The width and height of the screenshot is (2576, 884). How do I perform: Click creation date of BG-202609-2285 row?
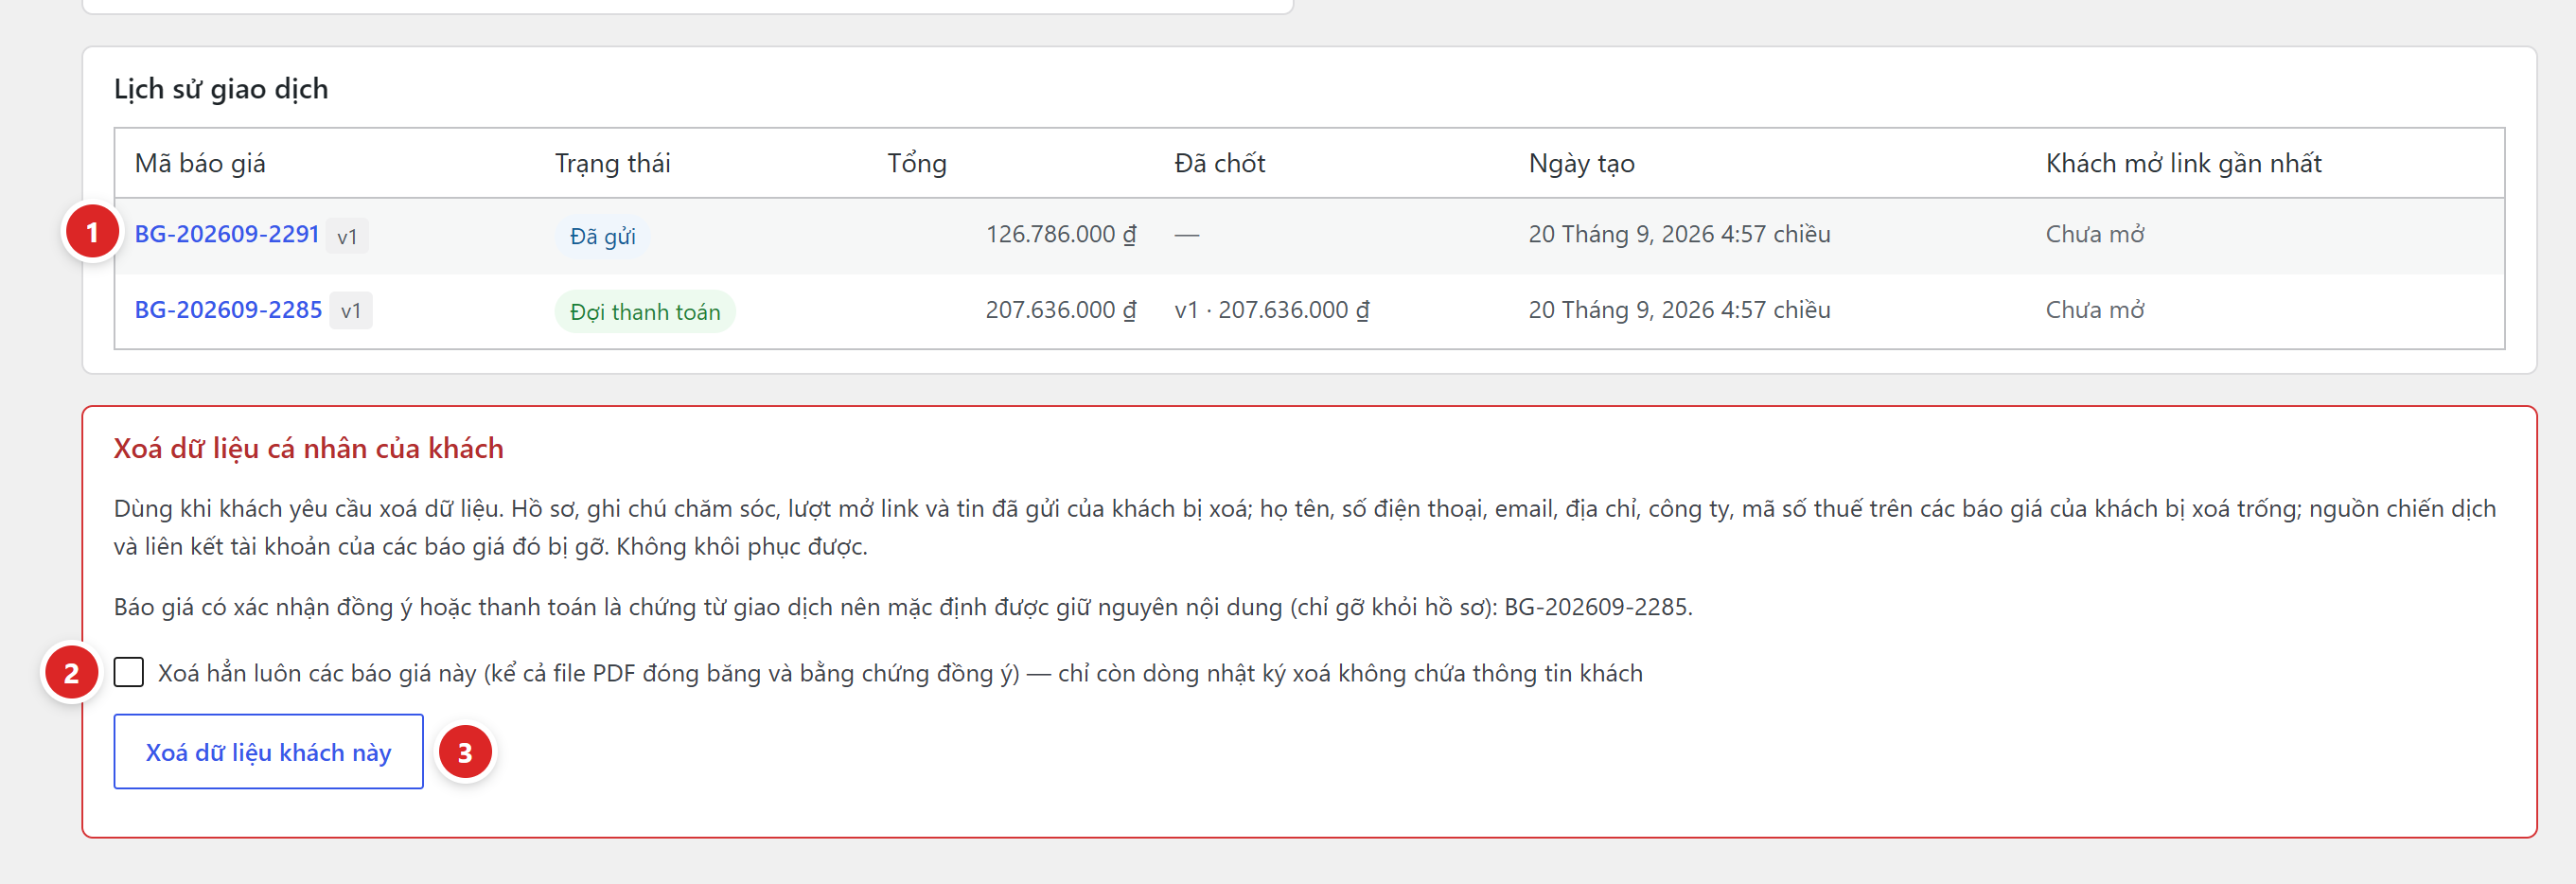(1680, 310)
